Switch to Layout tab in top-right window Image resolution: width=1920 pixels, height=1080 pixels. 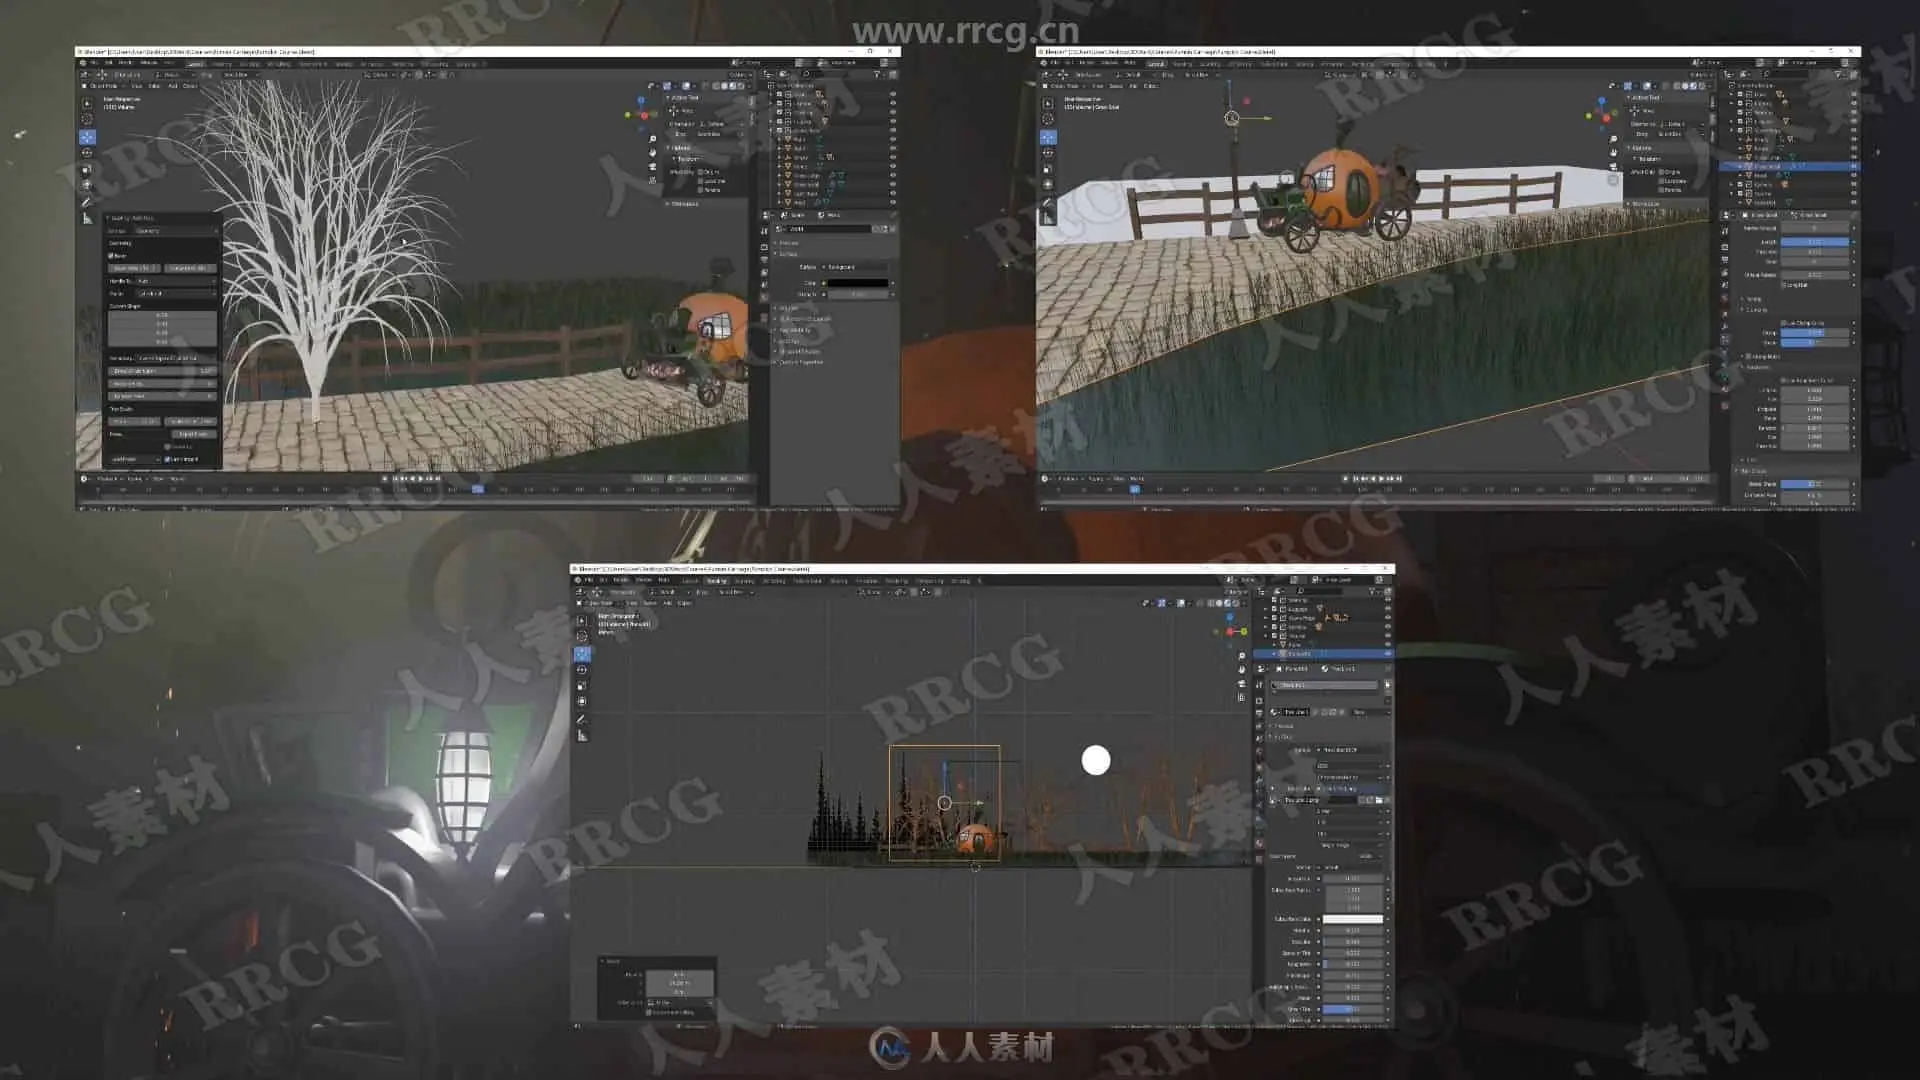tap(1156, 64)
